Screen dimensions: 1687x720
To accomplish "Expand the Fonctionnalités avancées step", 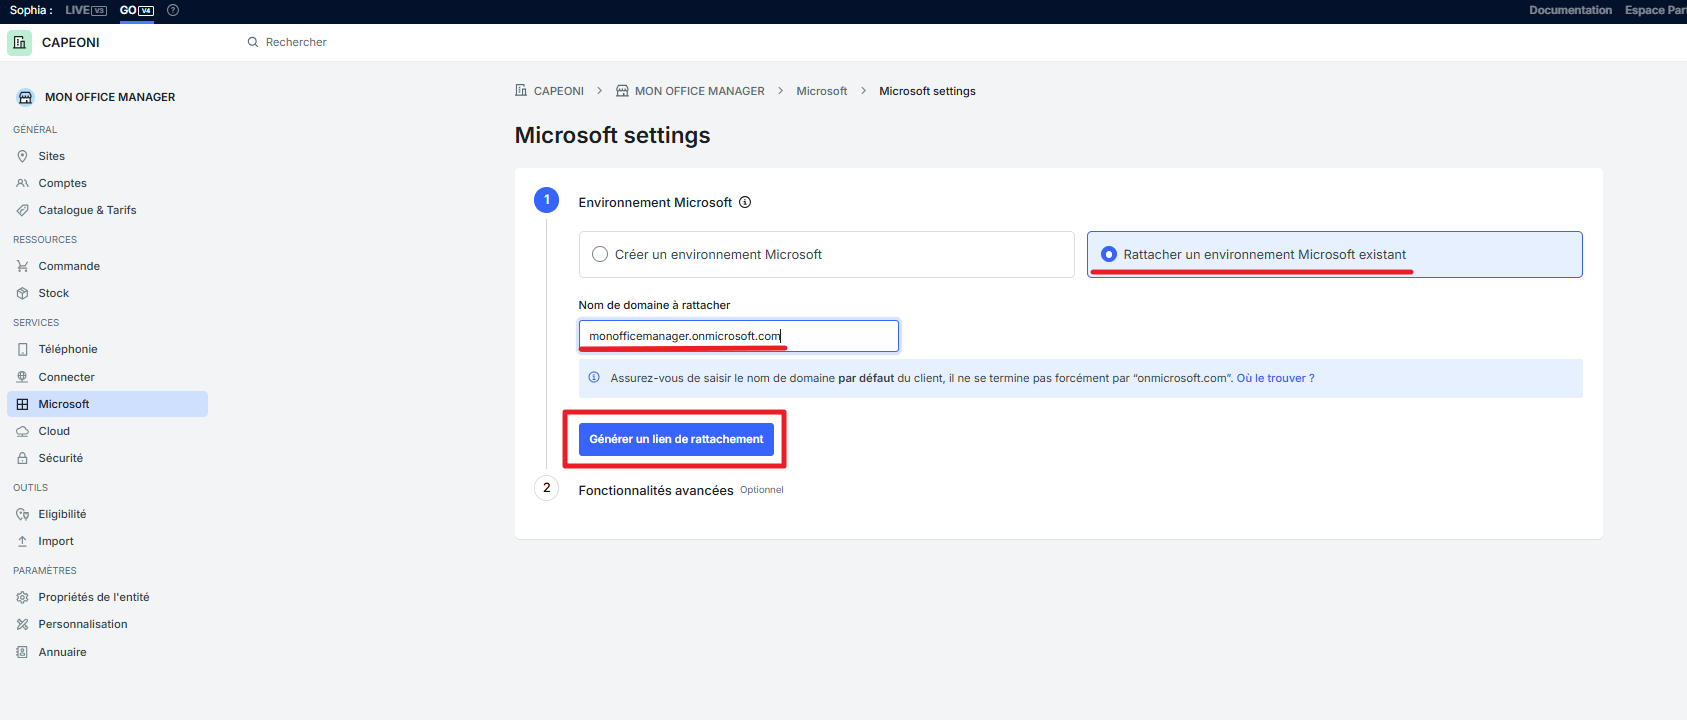I will 656,490.
